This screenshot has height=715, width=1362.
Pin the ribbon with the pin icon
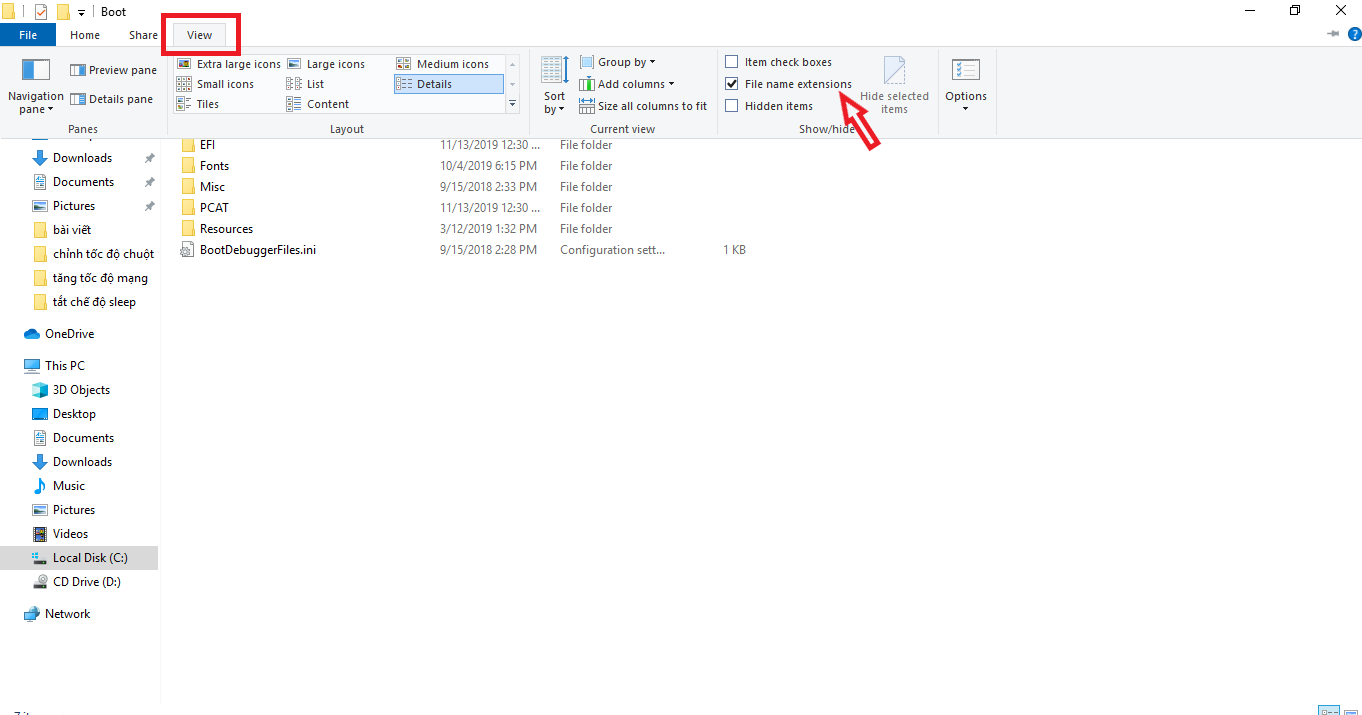1333,35
